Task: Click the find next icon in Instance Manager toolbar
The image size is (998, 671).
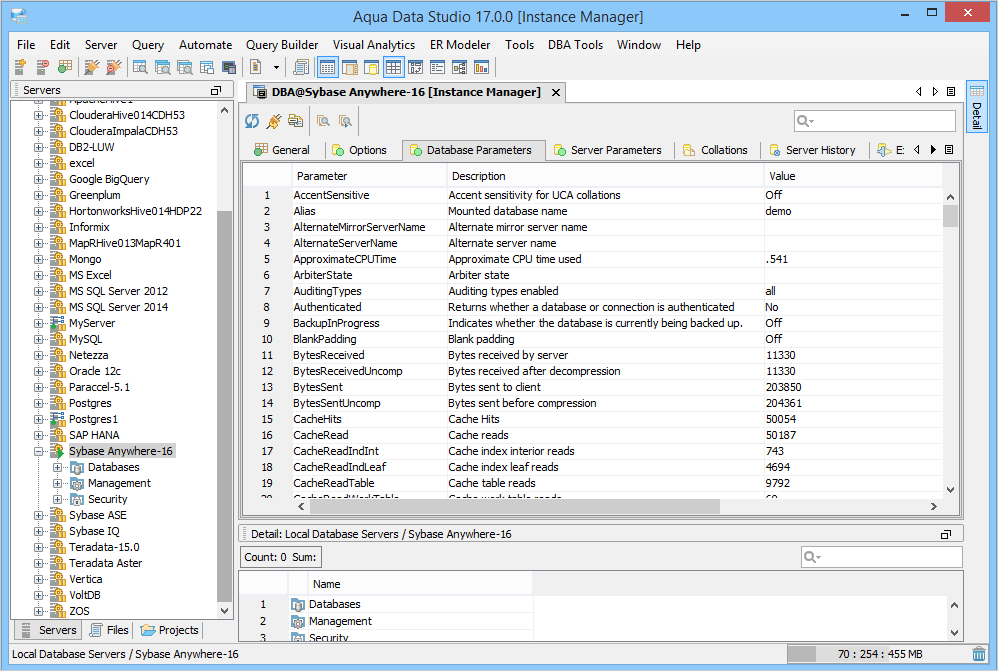Action: 346,121
